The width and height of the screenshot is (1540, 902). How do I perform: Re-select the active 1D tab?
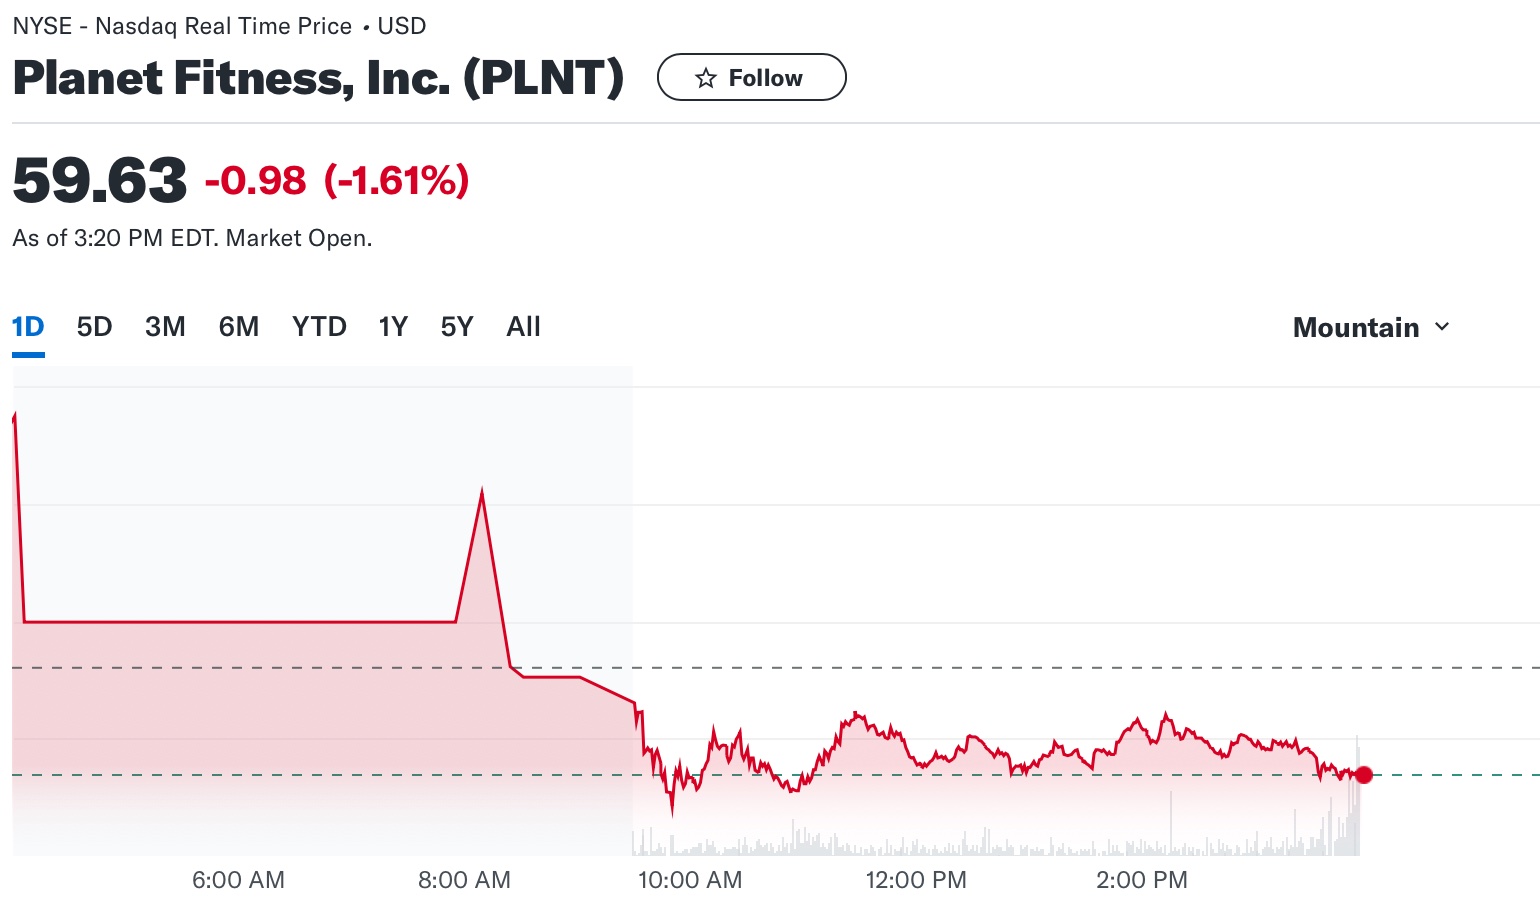click(28, 326)
